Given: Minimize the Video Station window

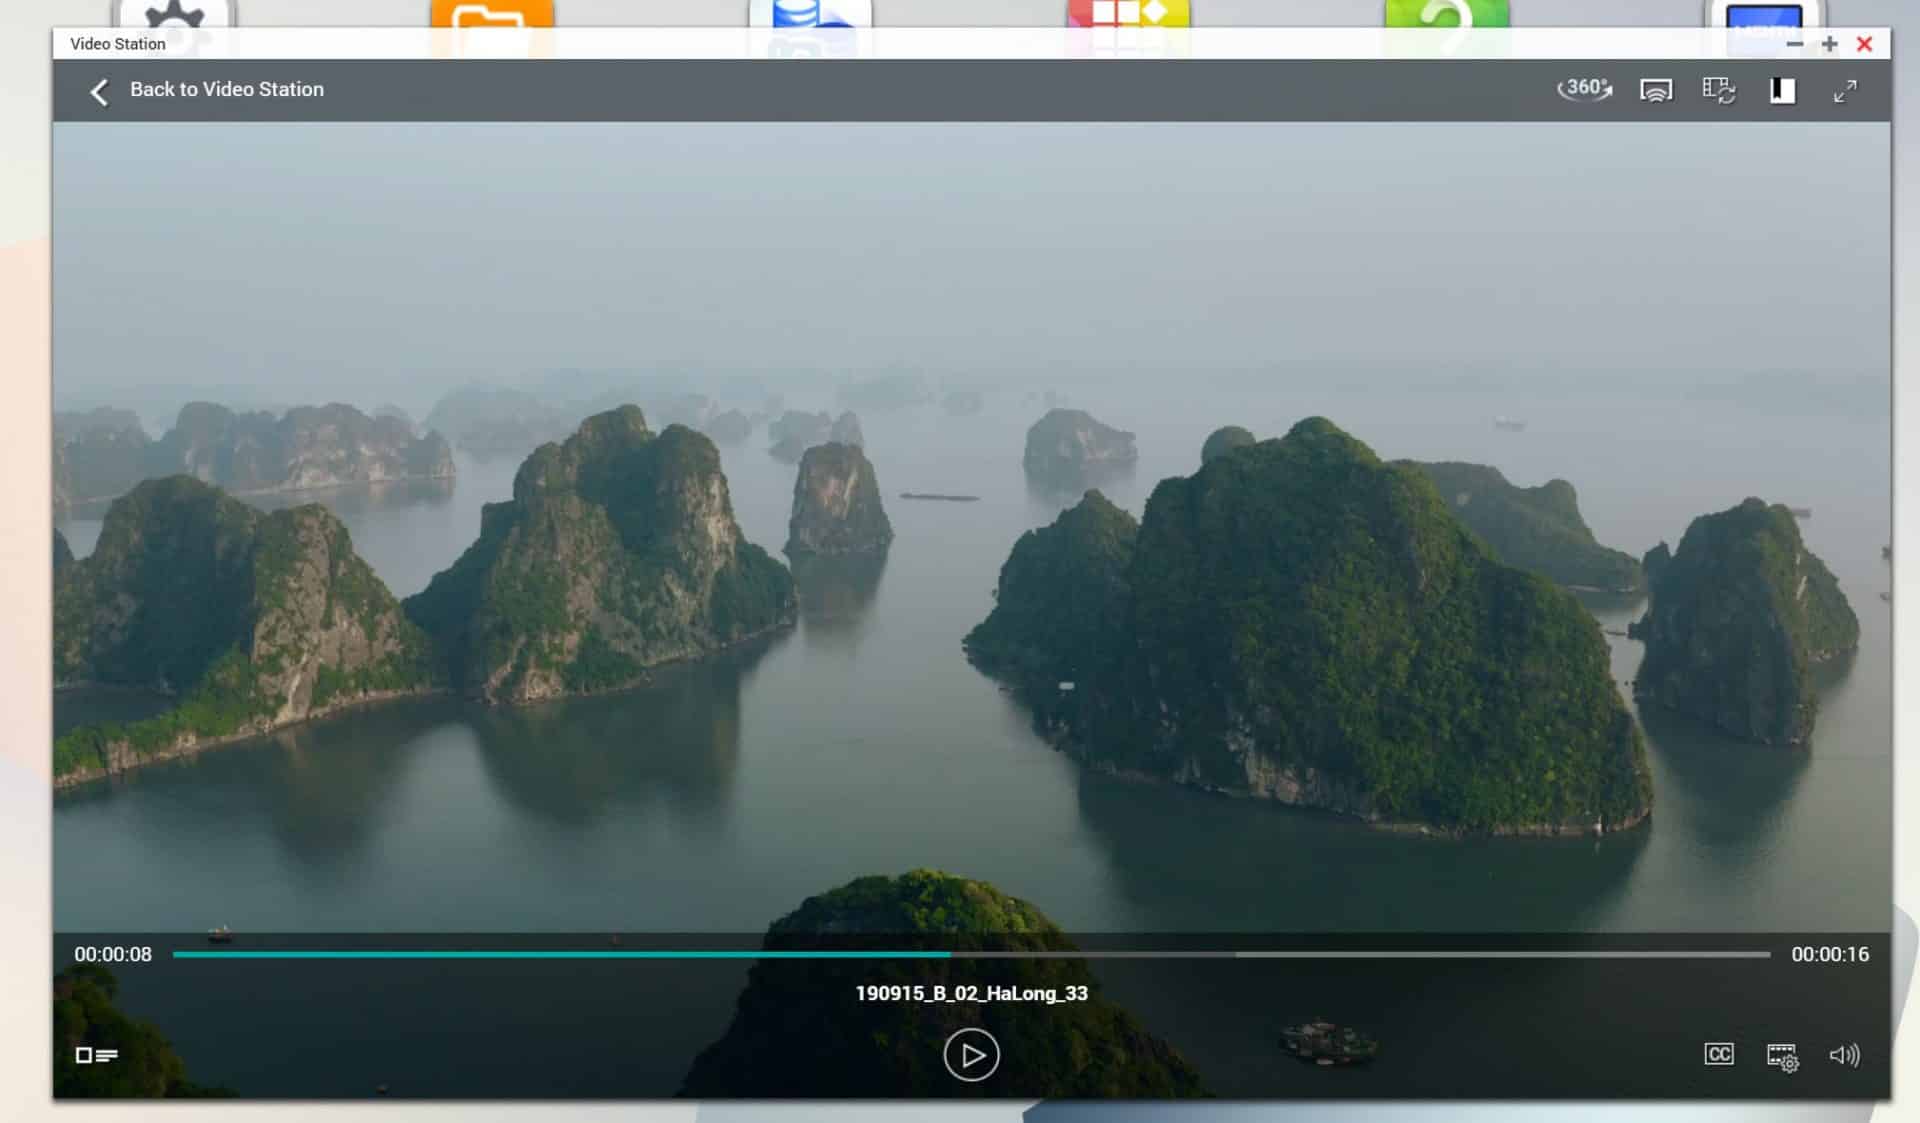Looking at the screenshot, I should point(1795,44).
